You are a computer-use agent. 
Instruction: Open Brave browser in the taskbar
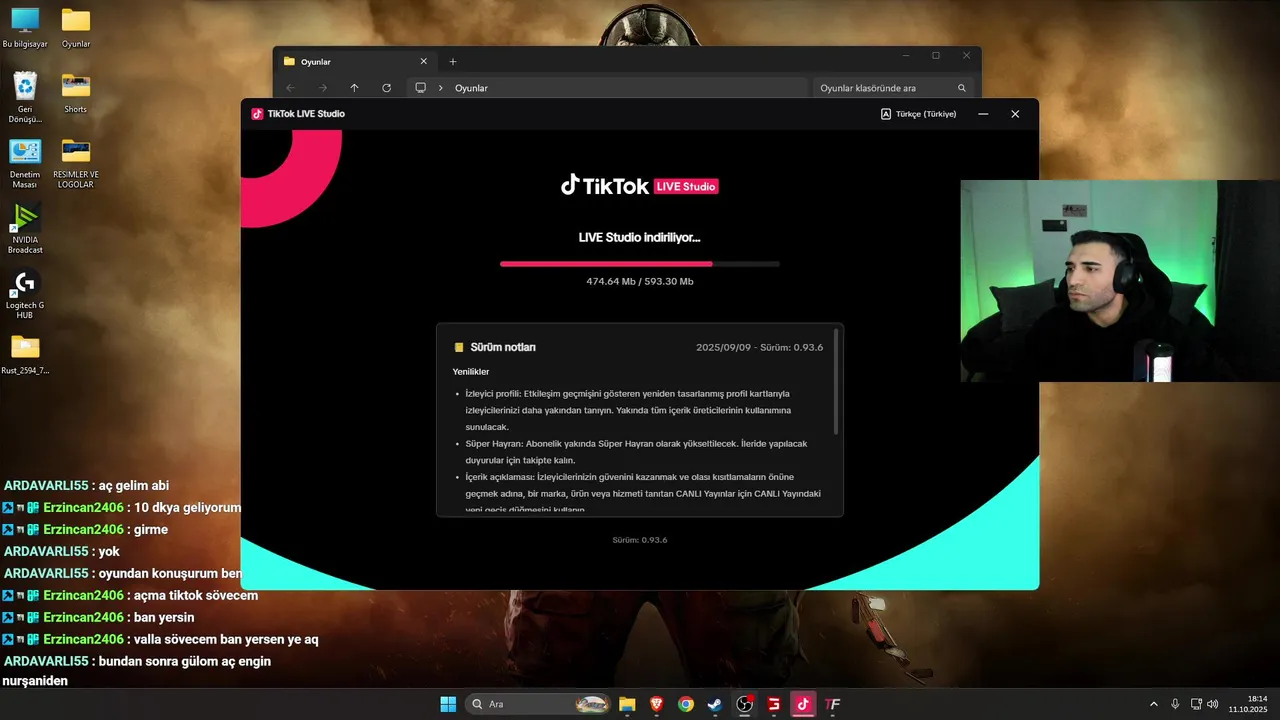point(656,704)
